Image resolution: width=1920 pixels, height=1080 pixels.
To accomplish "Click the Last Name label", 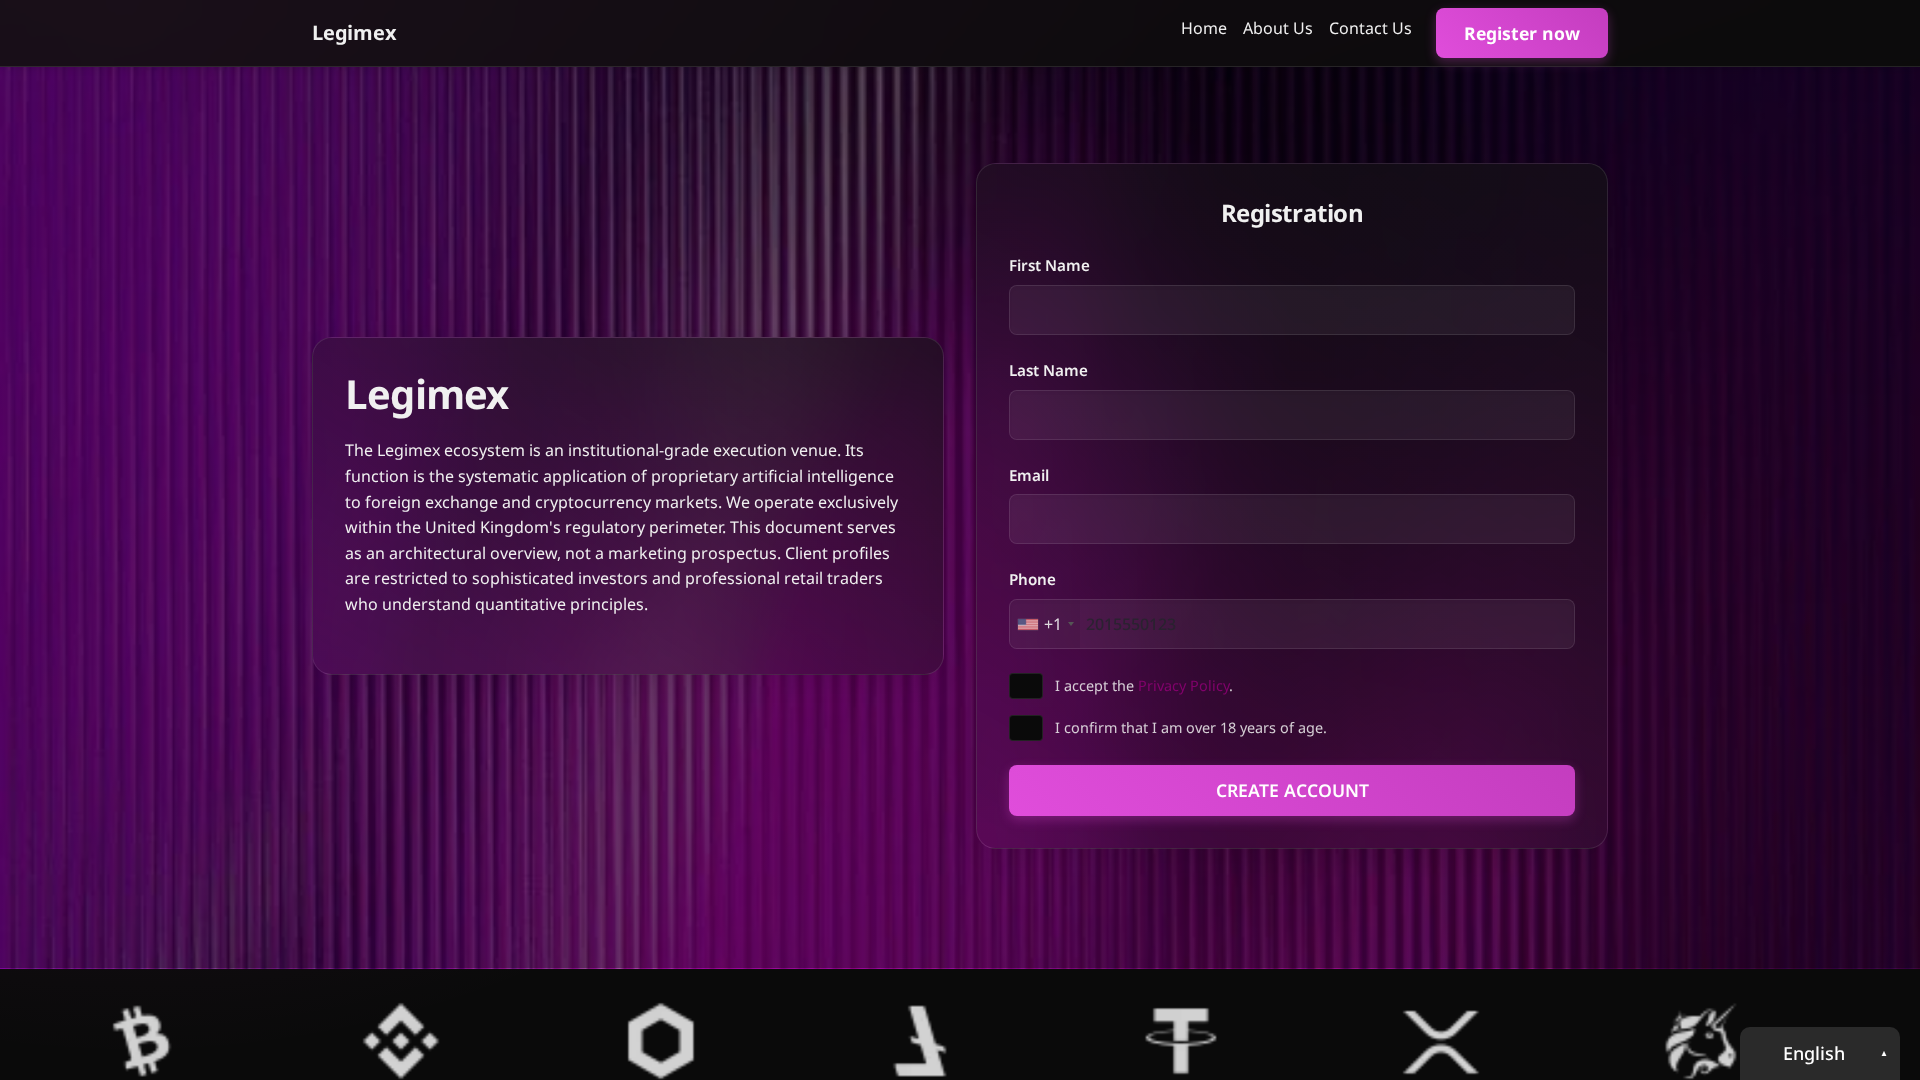I will [x=1048, y=370].
